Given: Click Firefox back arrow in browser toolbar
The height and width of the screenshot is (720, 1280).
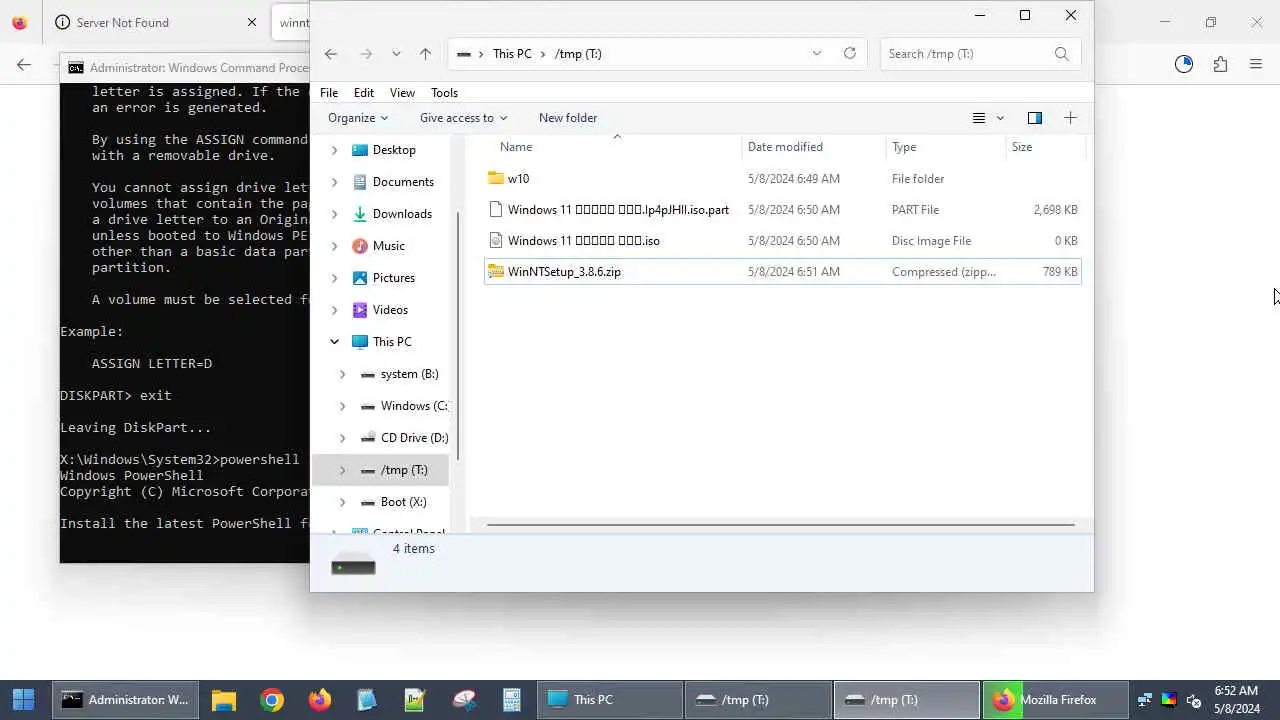Looking at the screenshot, I should 24,65.
